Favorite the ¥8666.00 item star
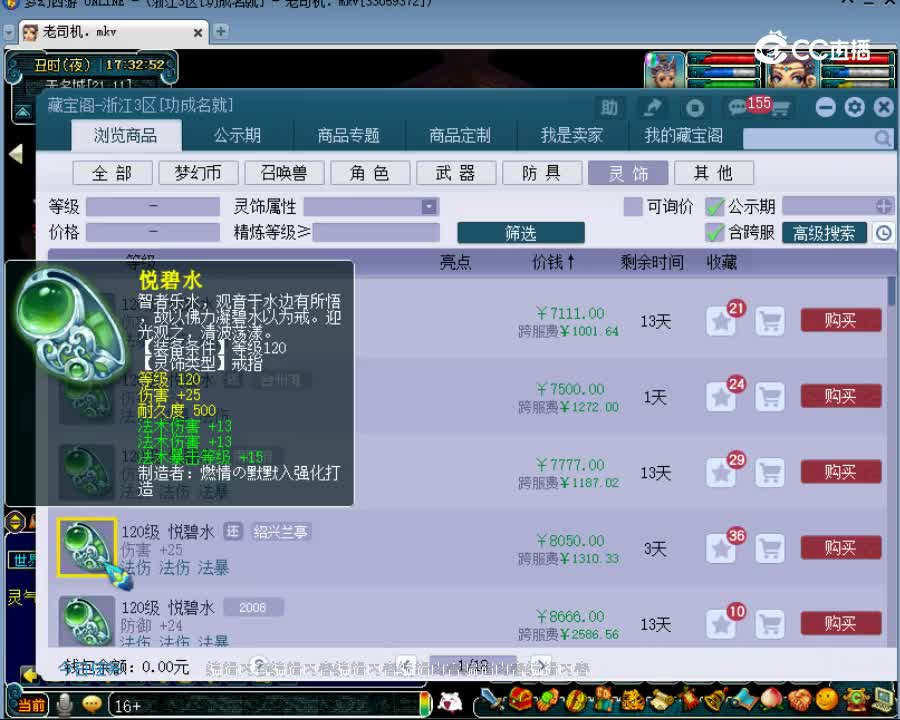This screenshot has width=900, height=720. (x=721, y=624)
